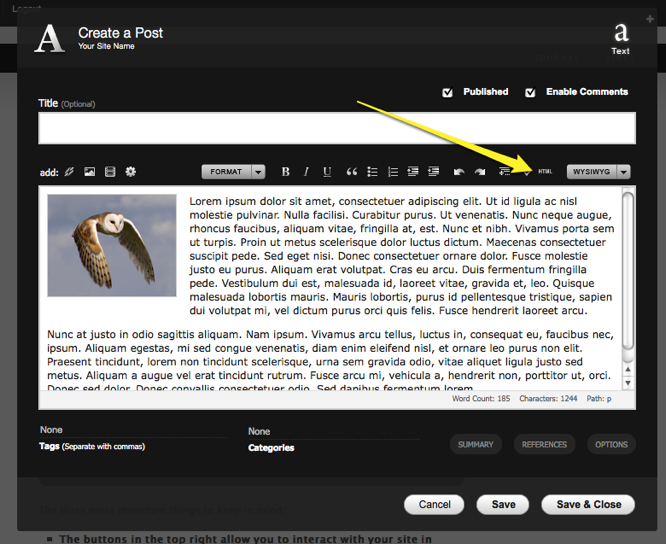This screenshot has width=666, height=544.
Task: Click the Bold formatting icon
Action: [285, 172]
